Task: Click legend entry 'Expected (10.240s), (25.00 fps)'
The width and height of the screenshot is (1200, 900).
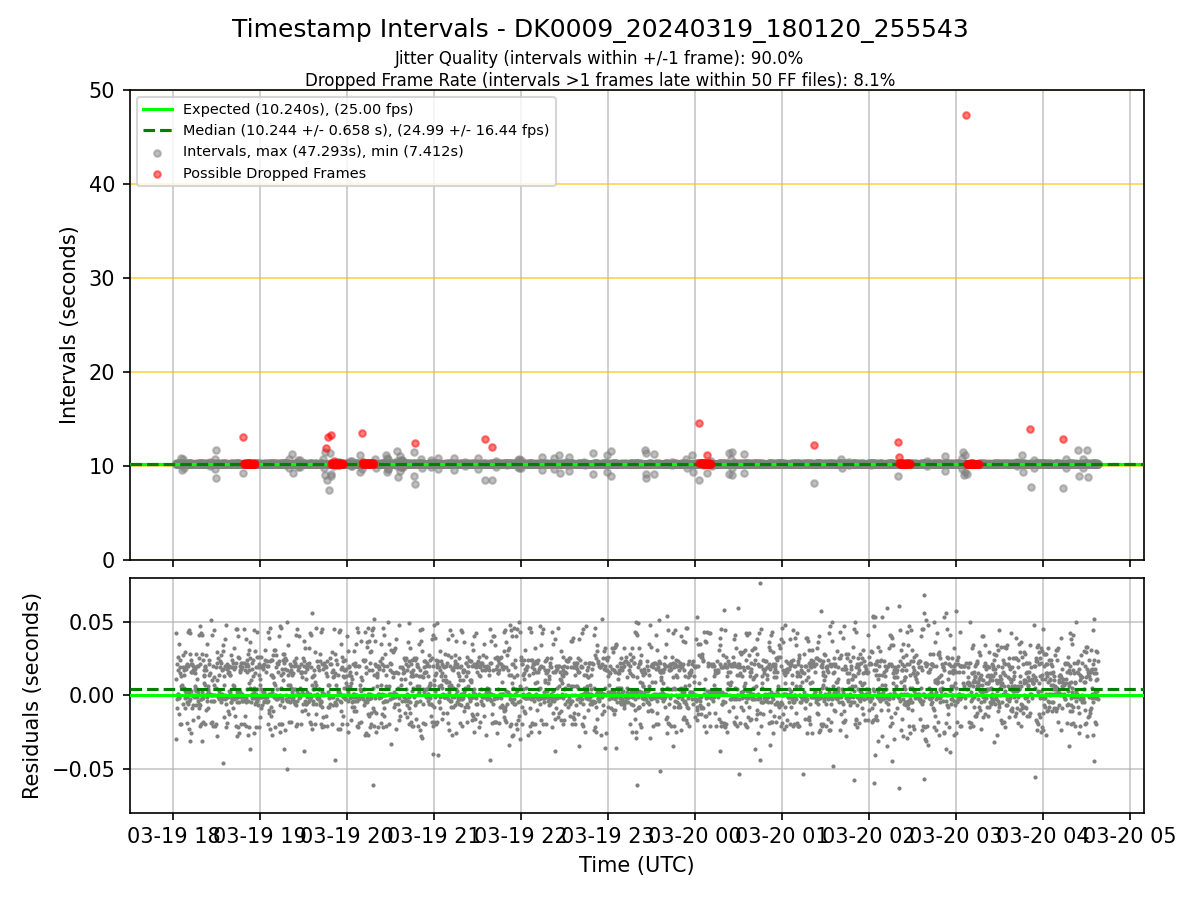Action: pos(298,109)
